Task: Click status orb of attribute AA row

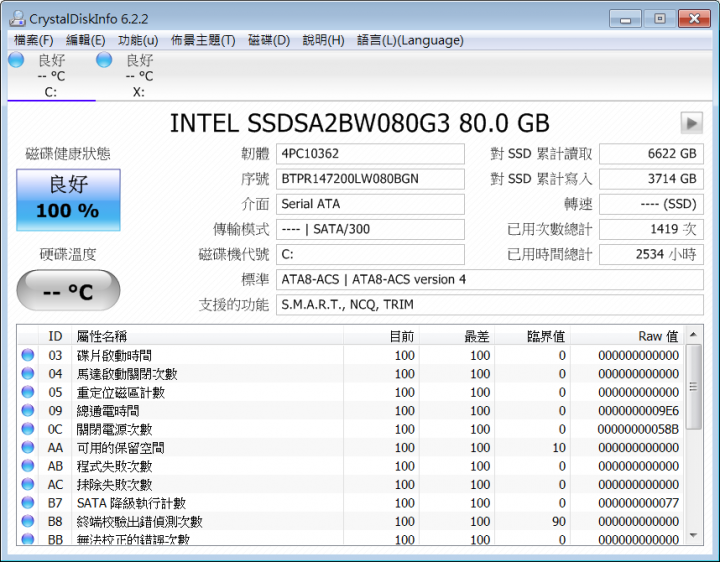Action: (28, 447)
